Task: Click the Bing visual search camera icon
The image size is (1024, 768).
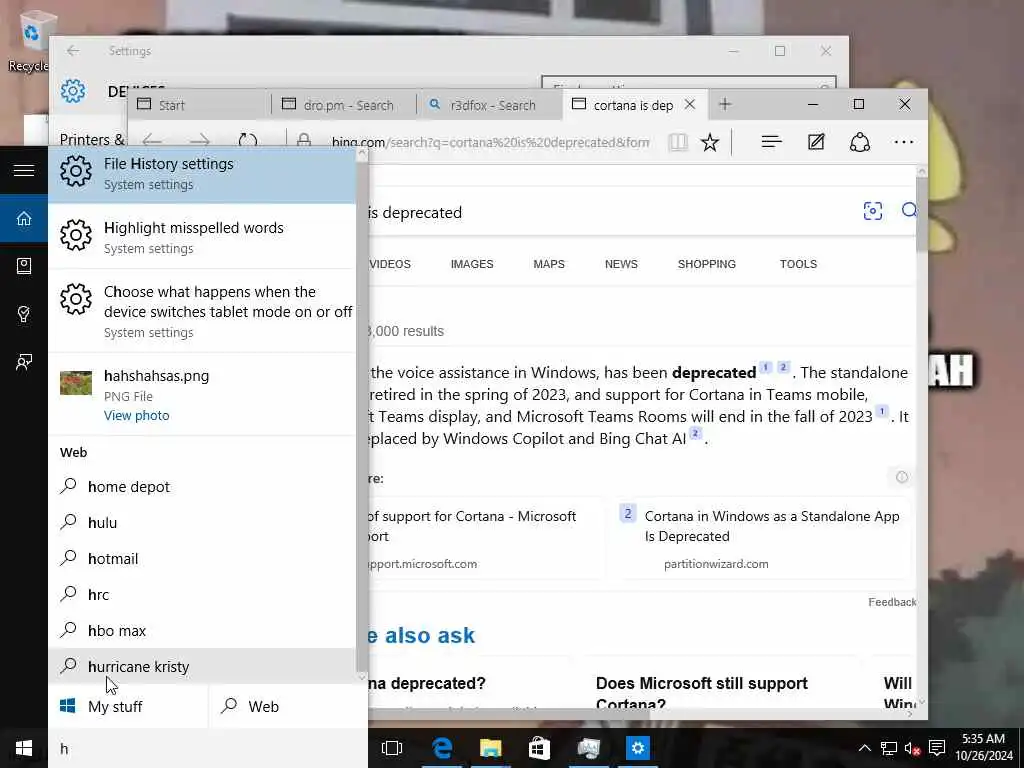Action: [x=872, y=211]
